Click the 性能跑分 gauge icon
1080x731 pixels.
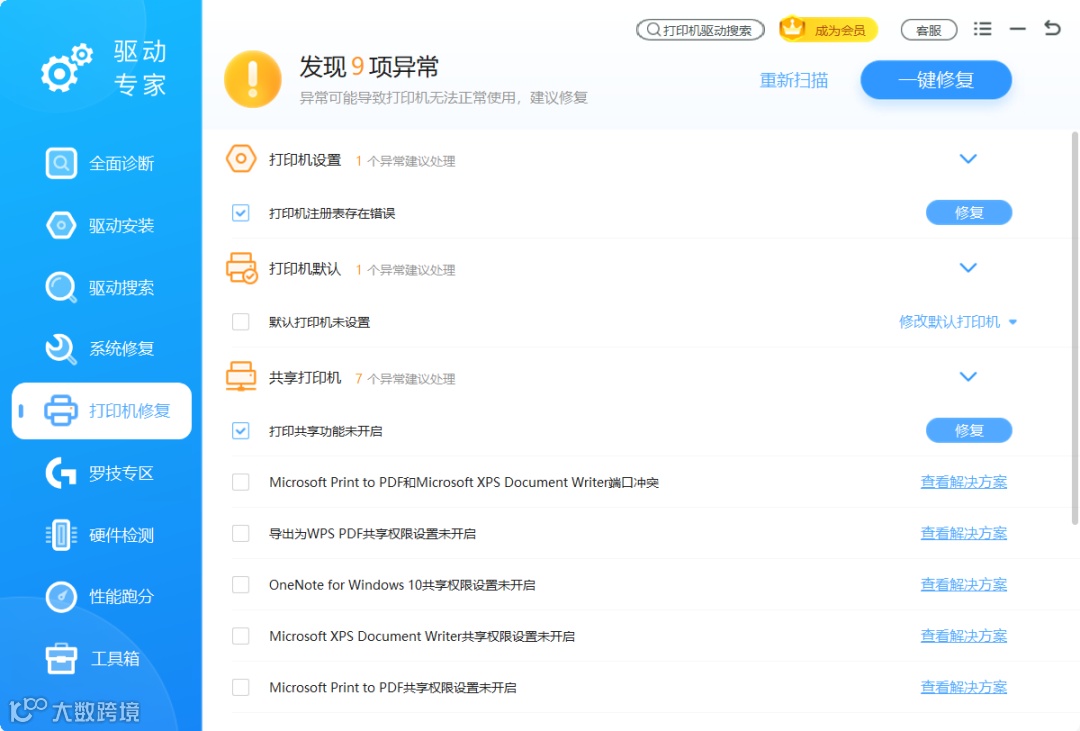[61, 597]
